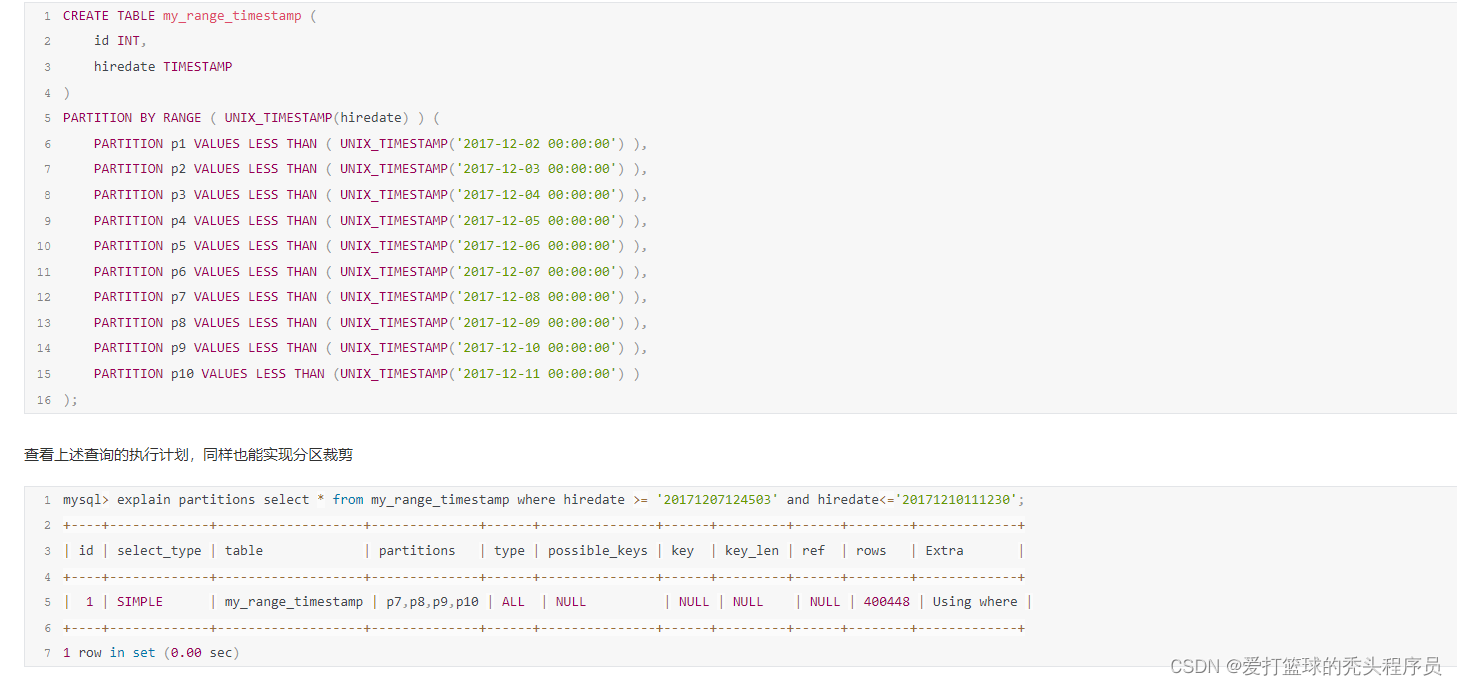1457x685 pixels.
Task: Click the SIMPLE select_type value
Action: point(139,601)
